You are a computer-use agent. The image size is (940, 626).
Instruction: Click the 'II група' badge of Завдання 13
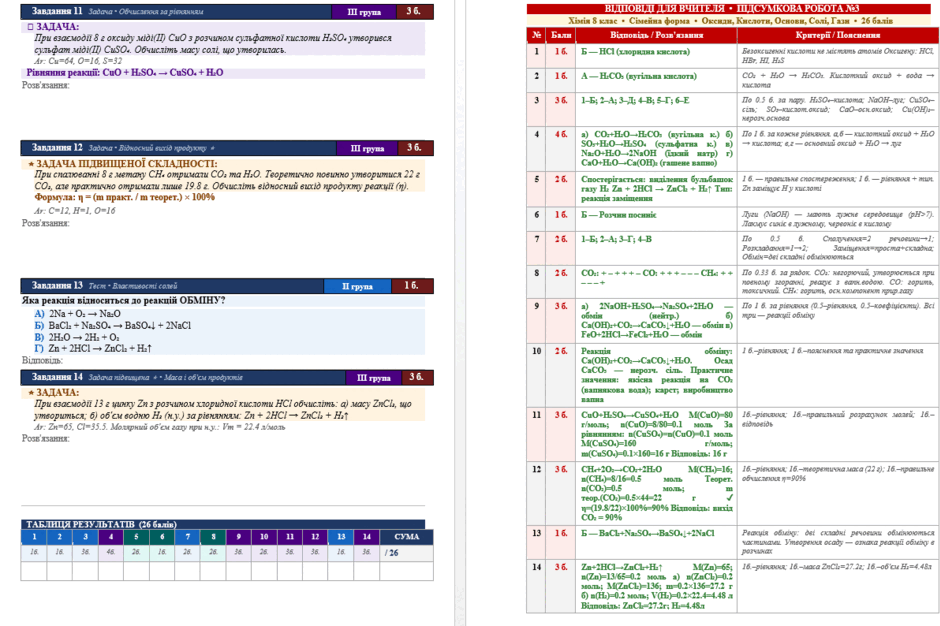(x=357, y=286)
